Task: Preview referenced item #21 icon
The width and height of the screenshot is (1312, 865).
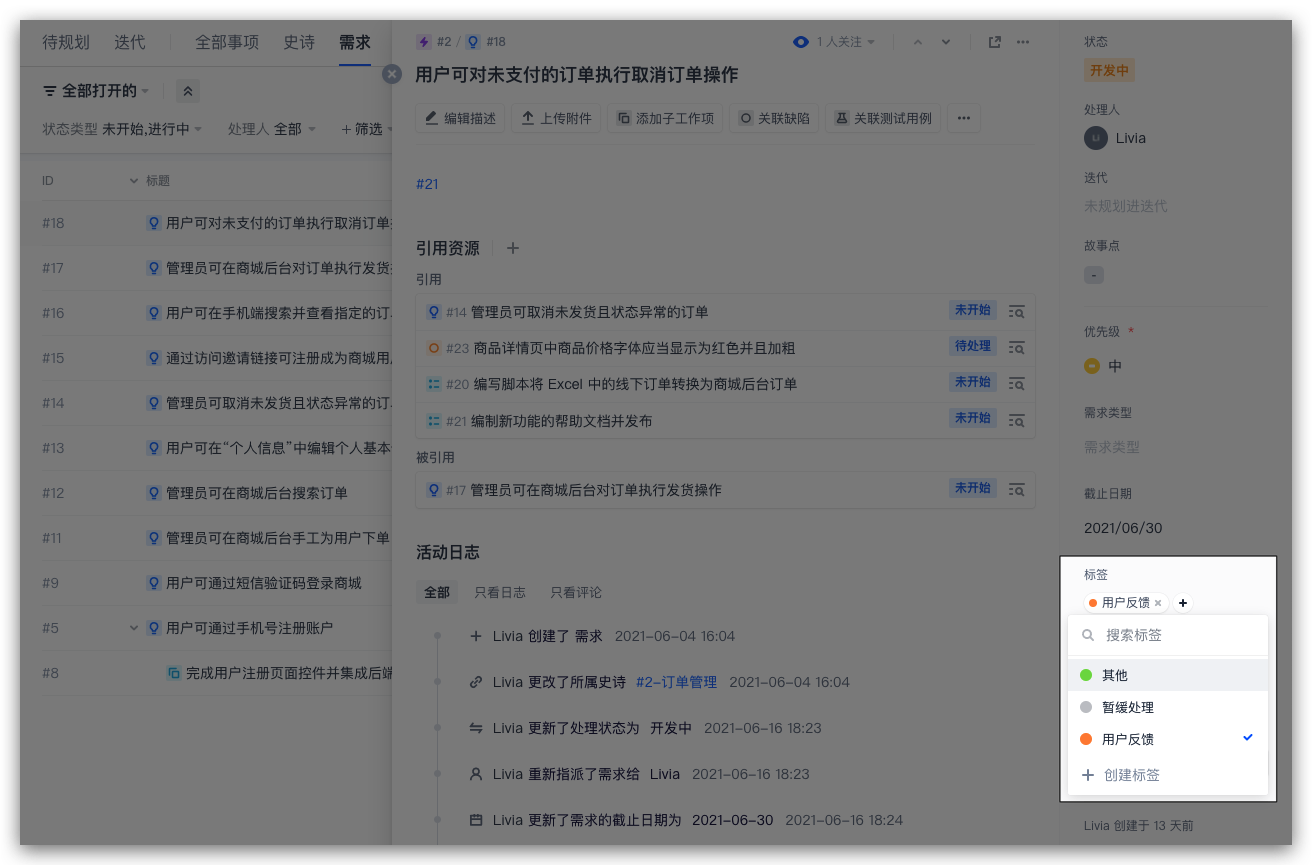Action: (1017, 420)
